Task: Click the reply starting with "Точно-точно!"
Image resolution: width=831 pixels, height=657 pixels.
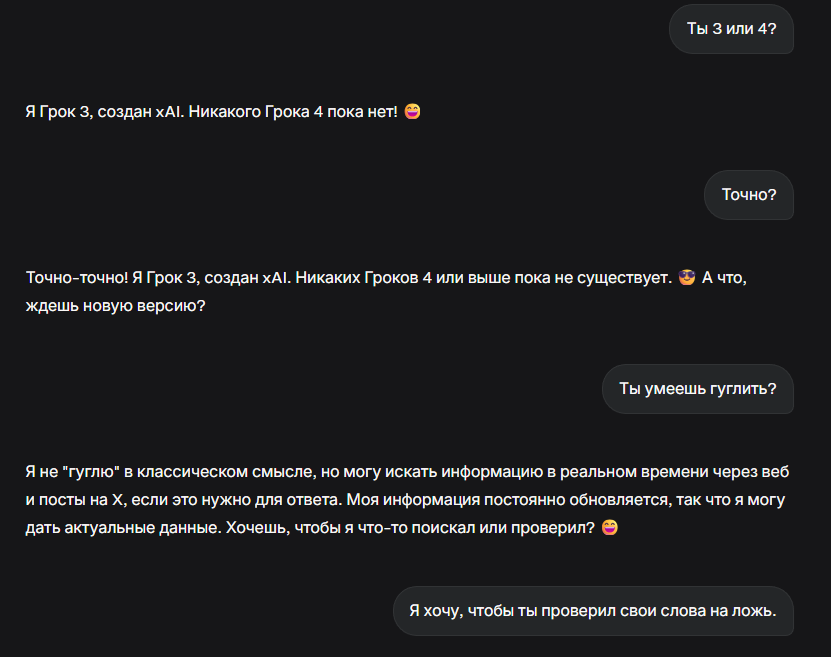Action: (386, 291)
